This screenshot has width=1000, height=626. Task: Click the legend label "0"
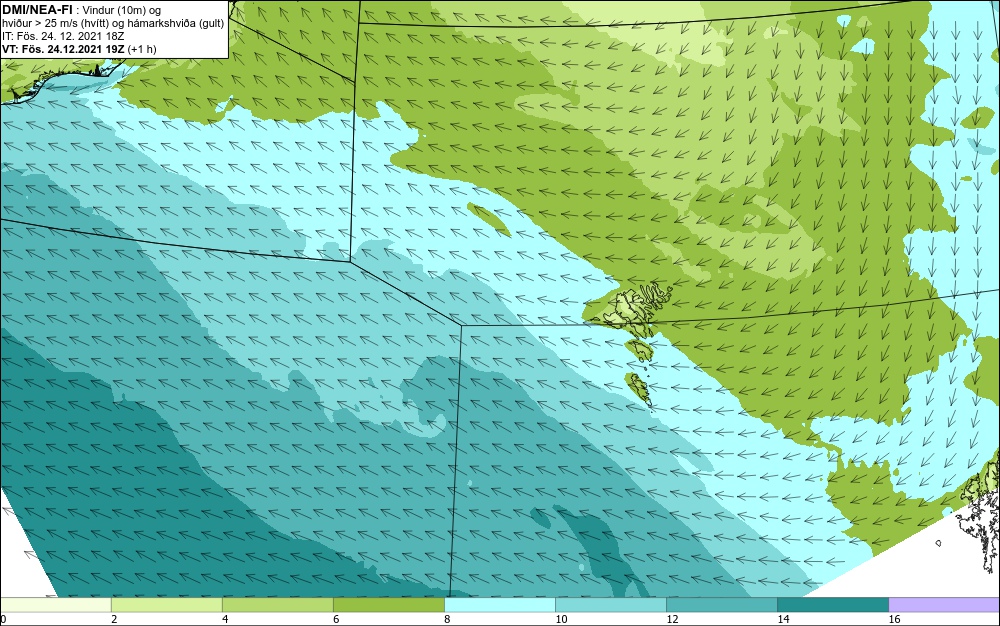(x=3, y=619)
